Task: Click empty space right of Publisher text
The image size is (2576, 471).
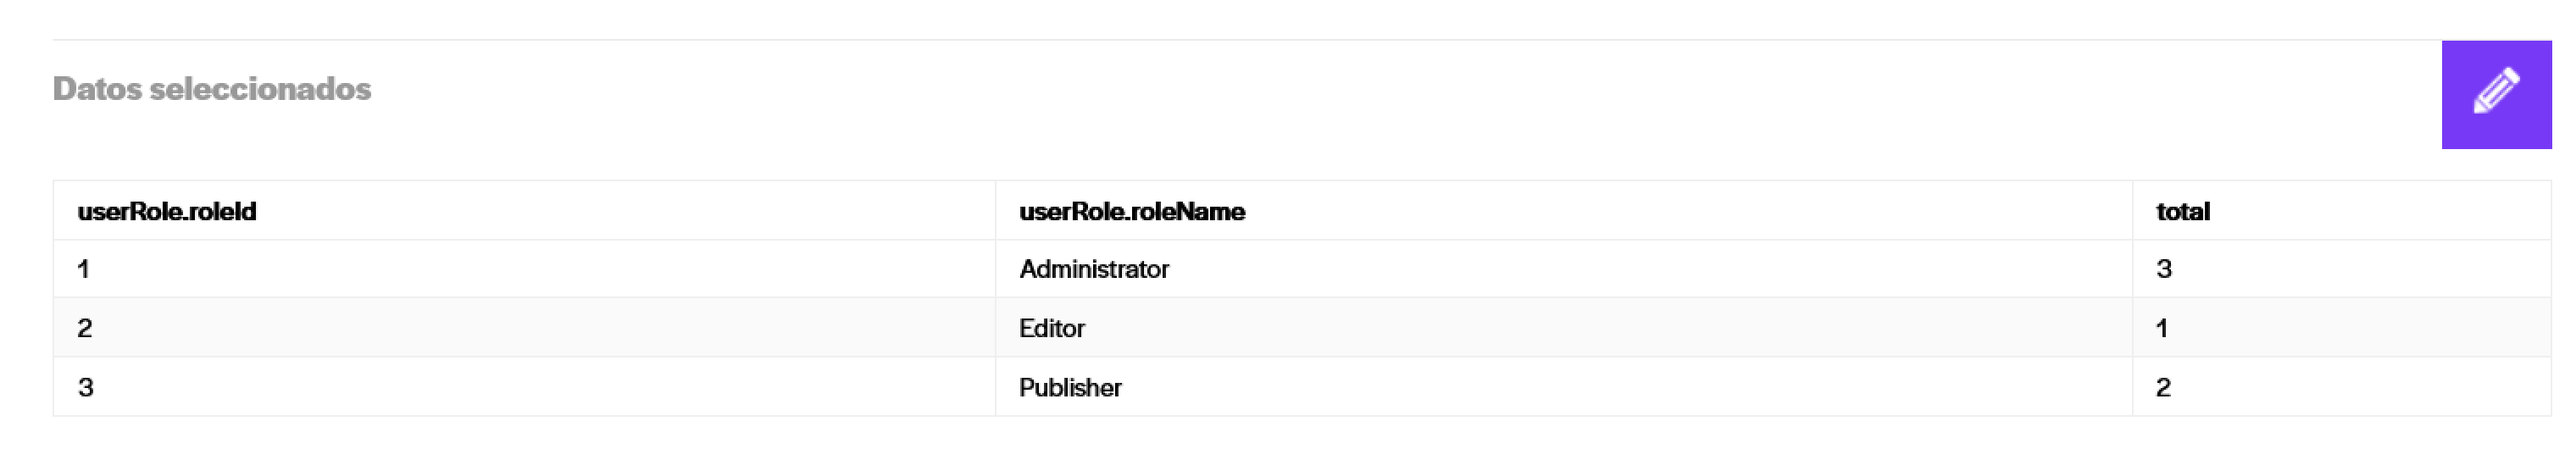Action: pyautogui.click(x=1627, y=387)
